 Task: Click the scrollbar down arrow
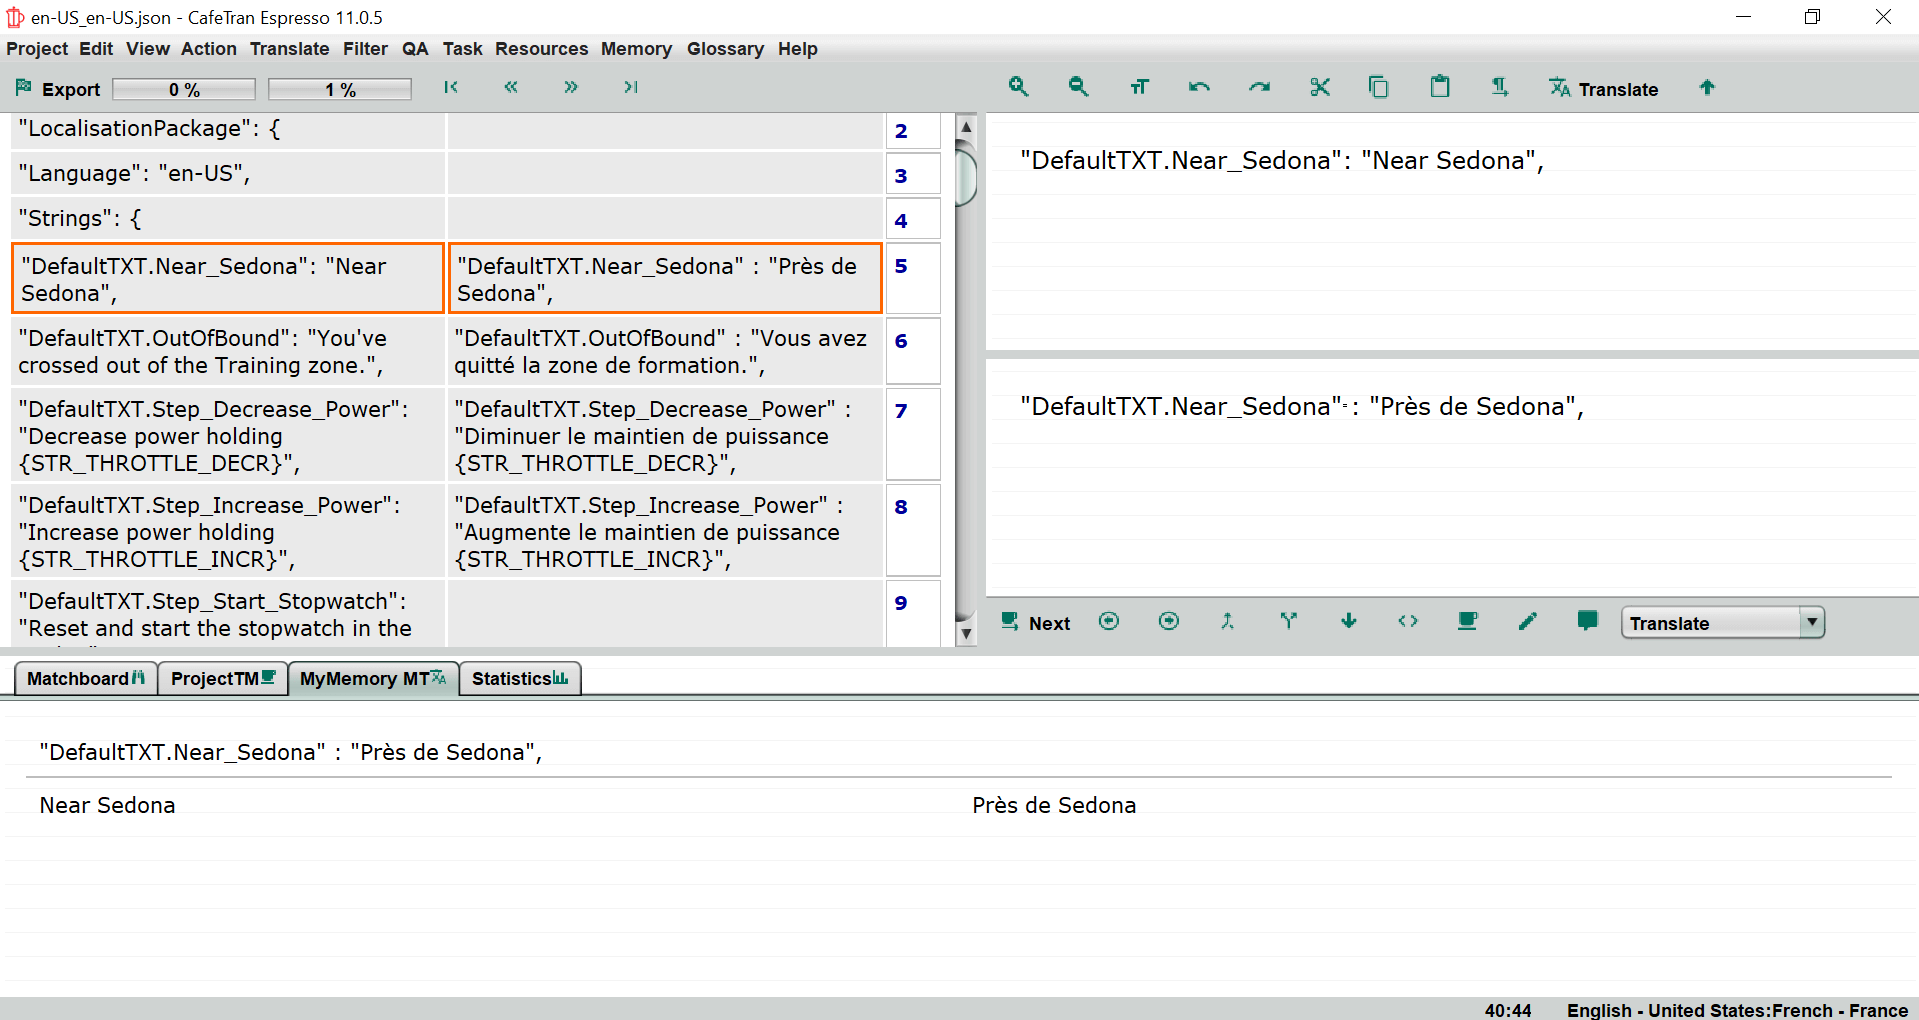[966, 633]
